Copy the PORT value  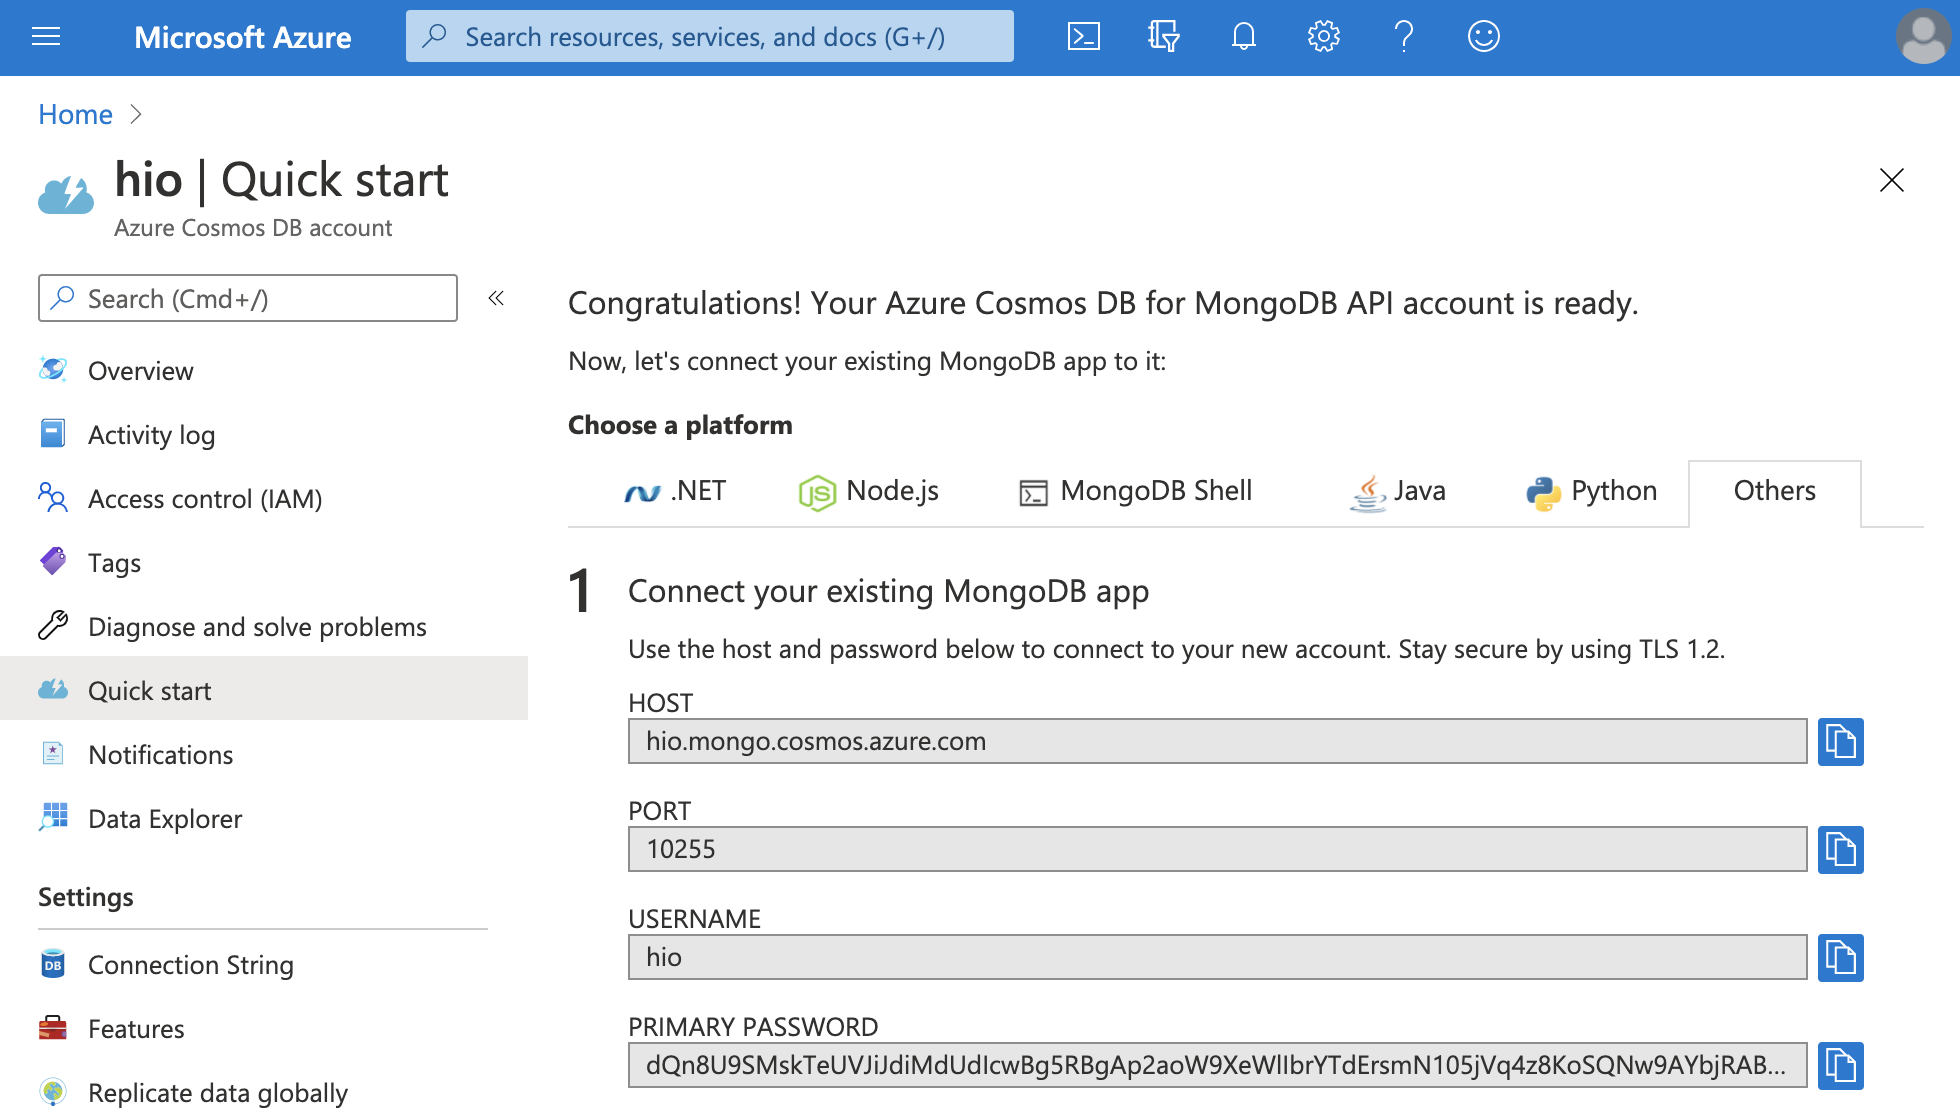coord(1840,850)
